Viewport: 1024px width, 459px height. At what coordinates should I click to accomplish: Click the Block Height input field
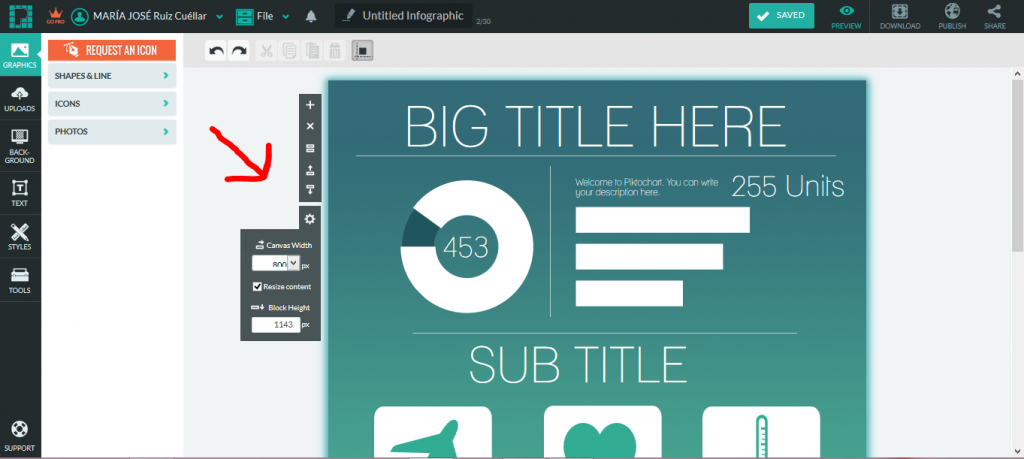(276, 324)
